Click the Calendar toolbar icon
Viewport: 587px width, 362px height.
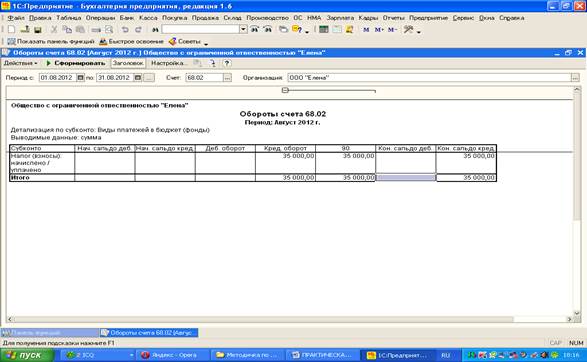pos(337,30)
